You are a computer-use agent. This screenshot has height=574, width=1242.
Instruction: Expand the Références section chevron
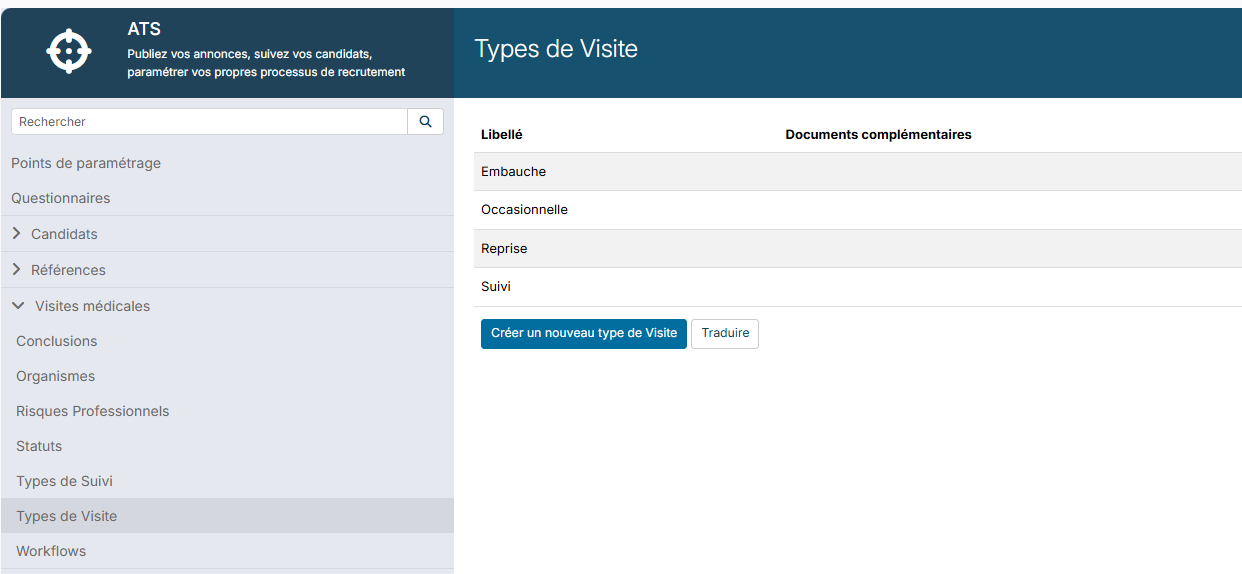pyautogui.click(x=17, y=270)
